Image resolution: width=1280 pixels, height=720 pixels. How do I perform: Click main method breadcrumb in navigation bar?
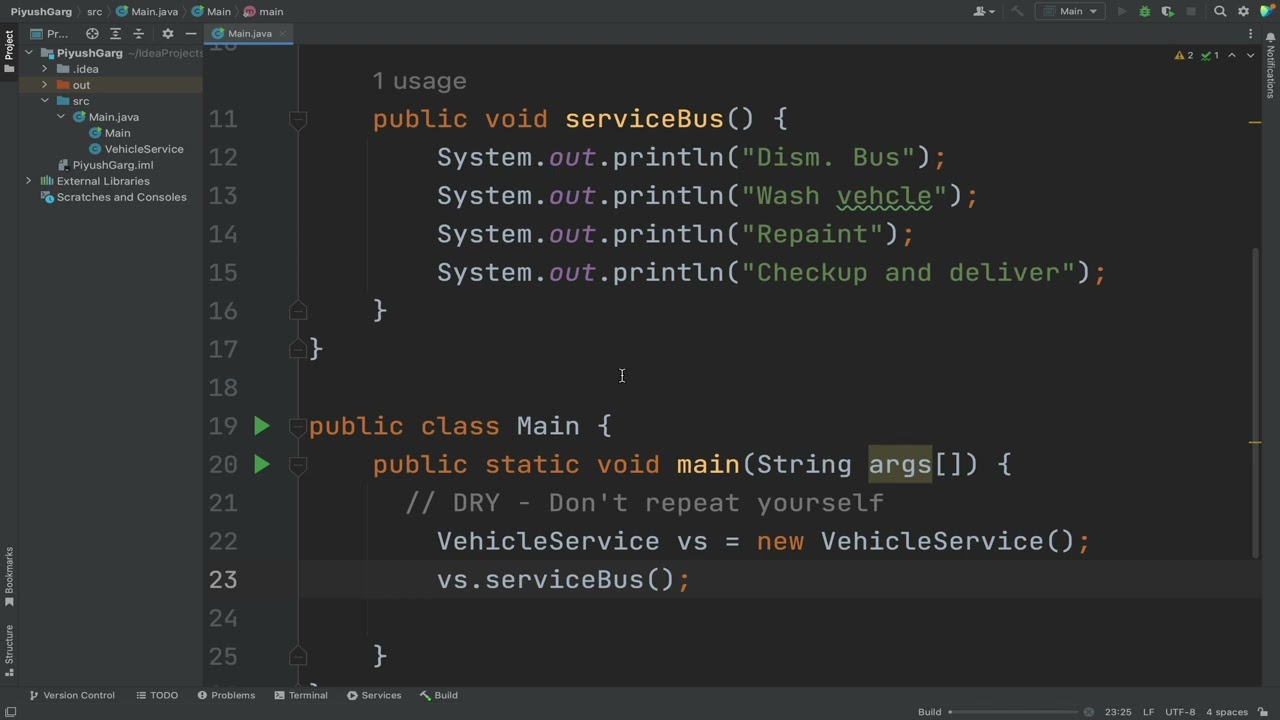pos(264,12)
